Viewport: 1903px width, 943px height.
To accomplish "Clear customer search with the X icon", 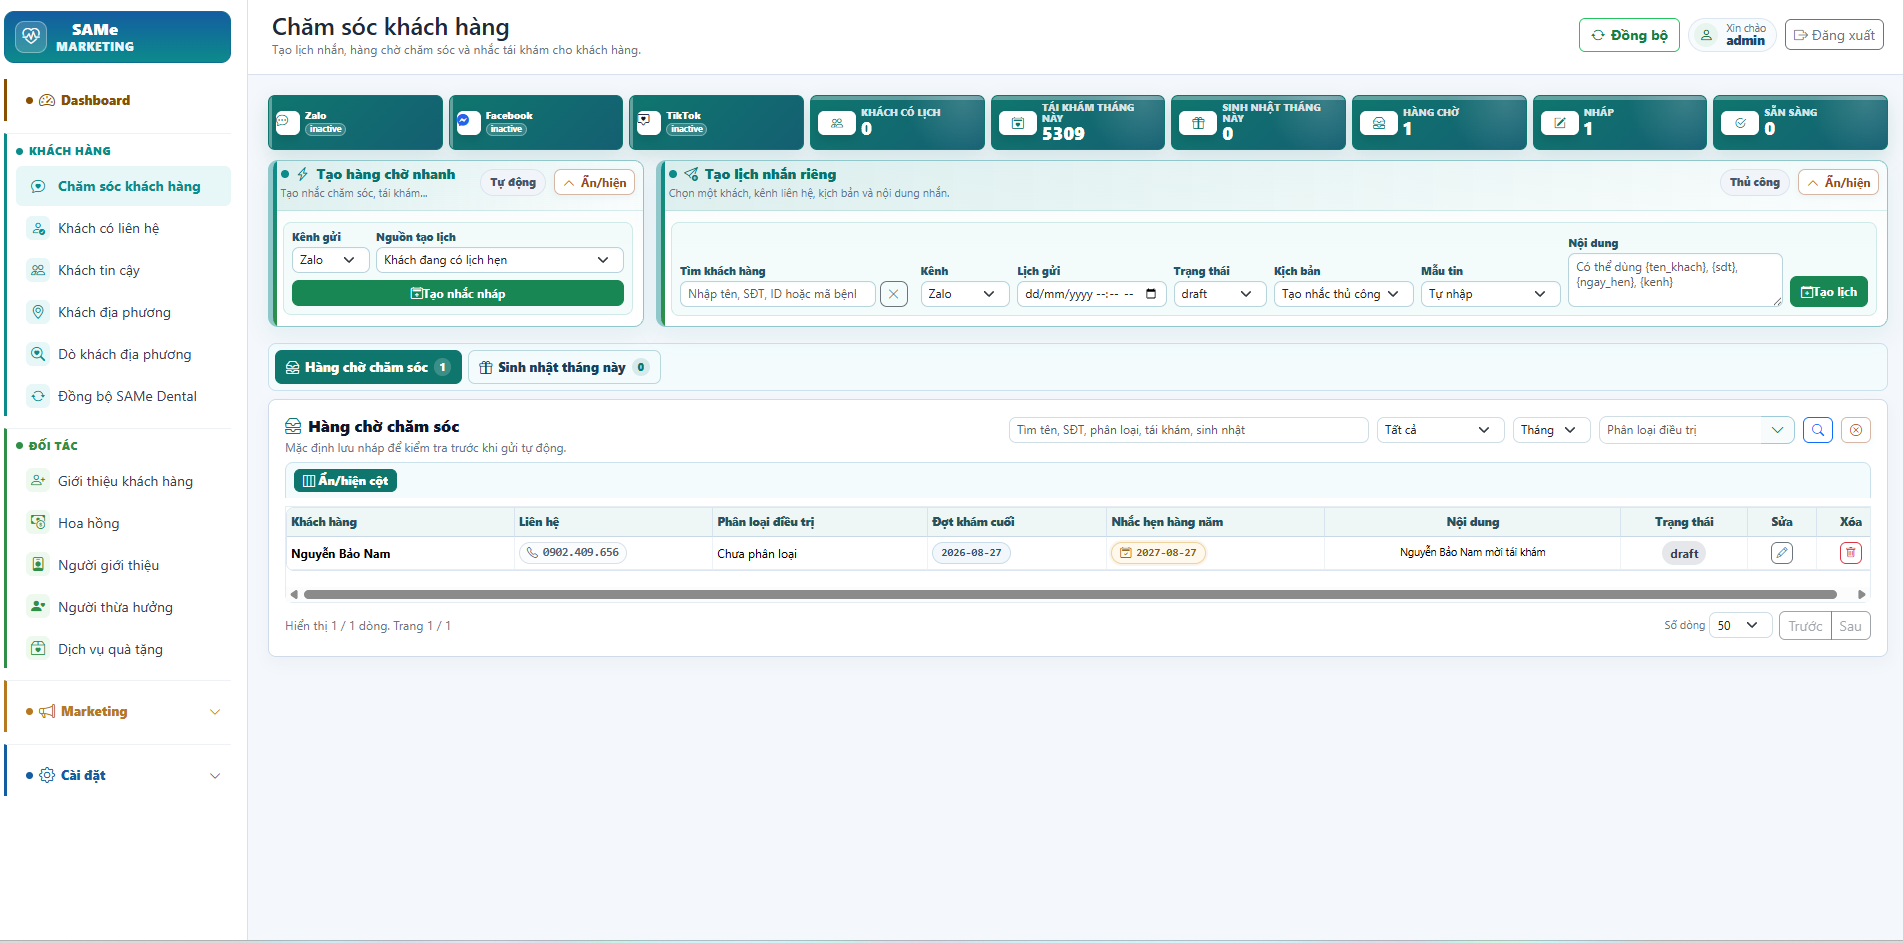I will click(x=894, y=294).
